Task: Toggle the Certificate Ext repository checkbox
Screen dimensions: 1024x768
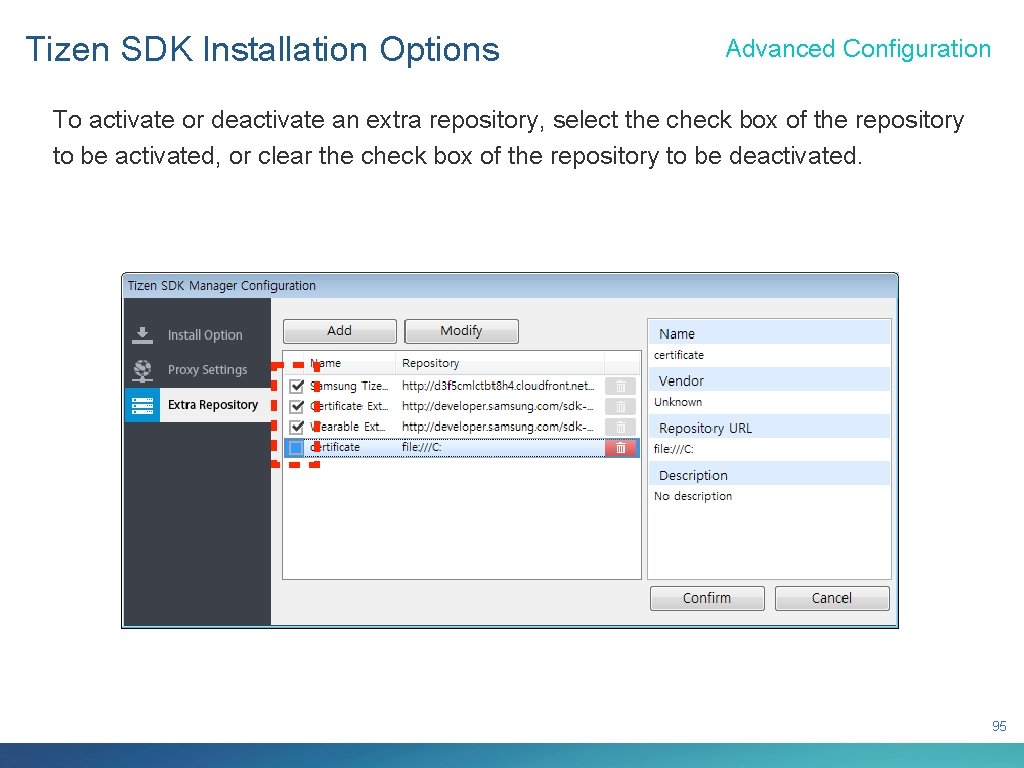Action: click(296, 406)
